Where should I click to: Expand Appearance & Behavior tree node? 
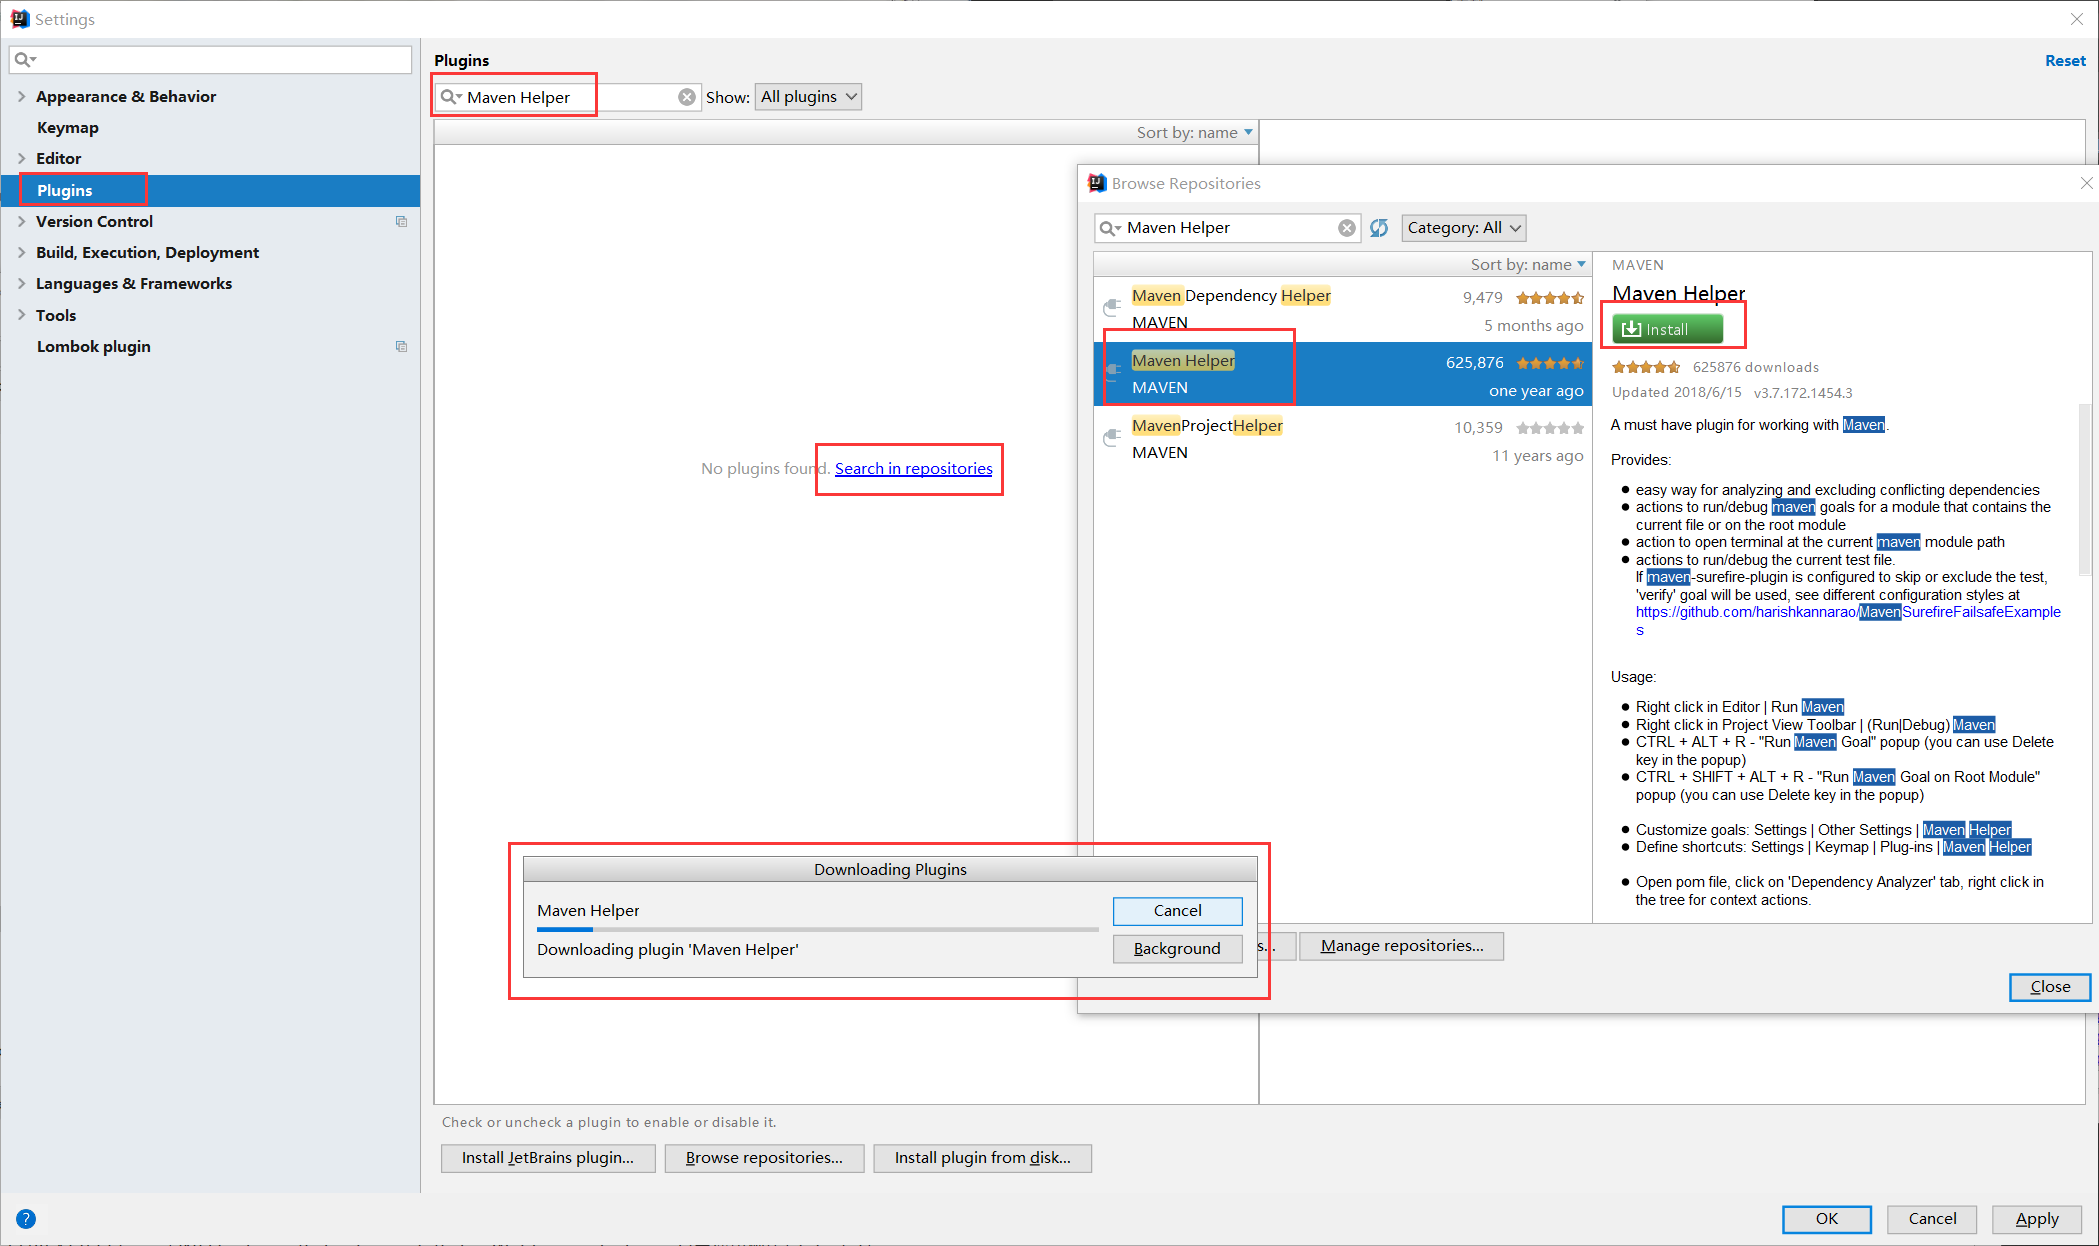21,96
